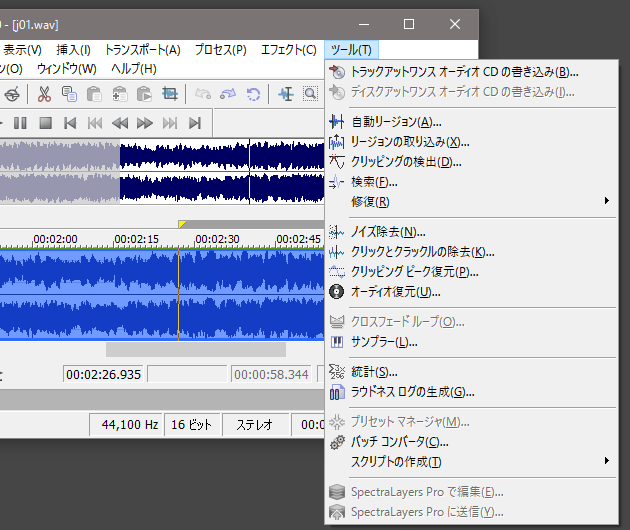Click the Fast Forward transport button
630x530 pixels.
145,123
